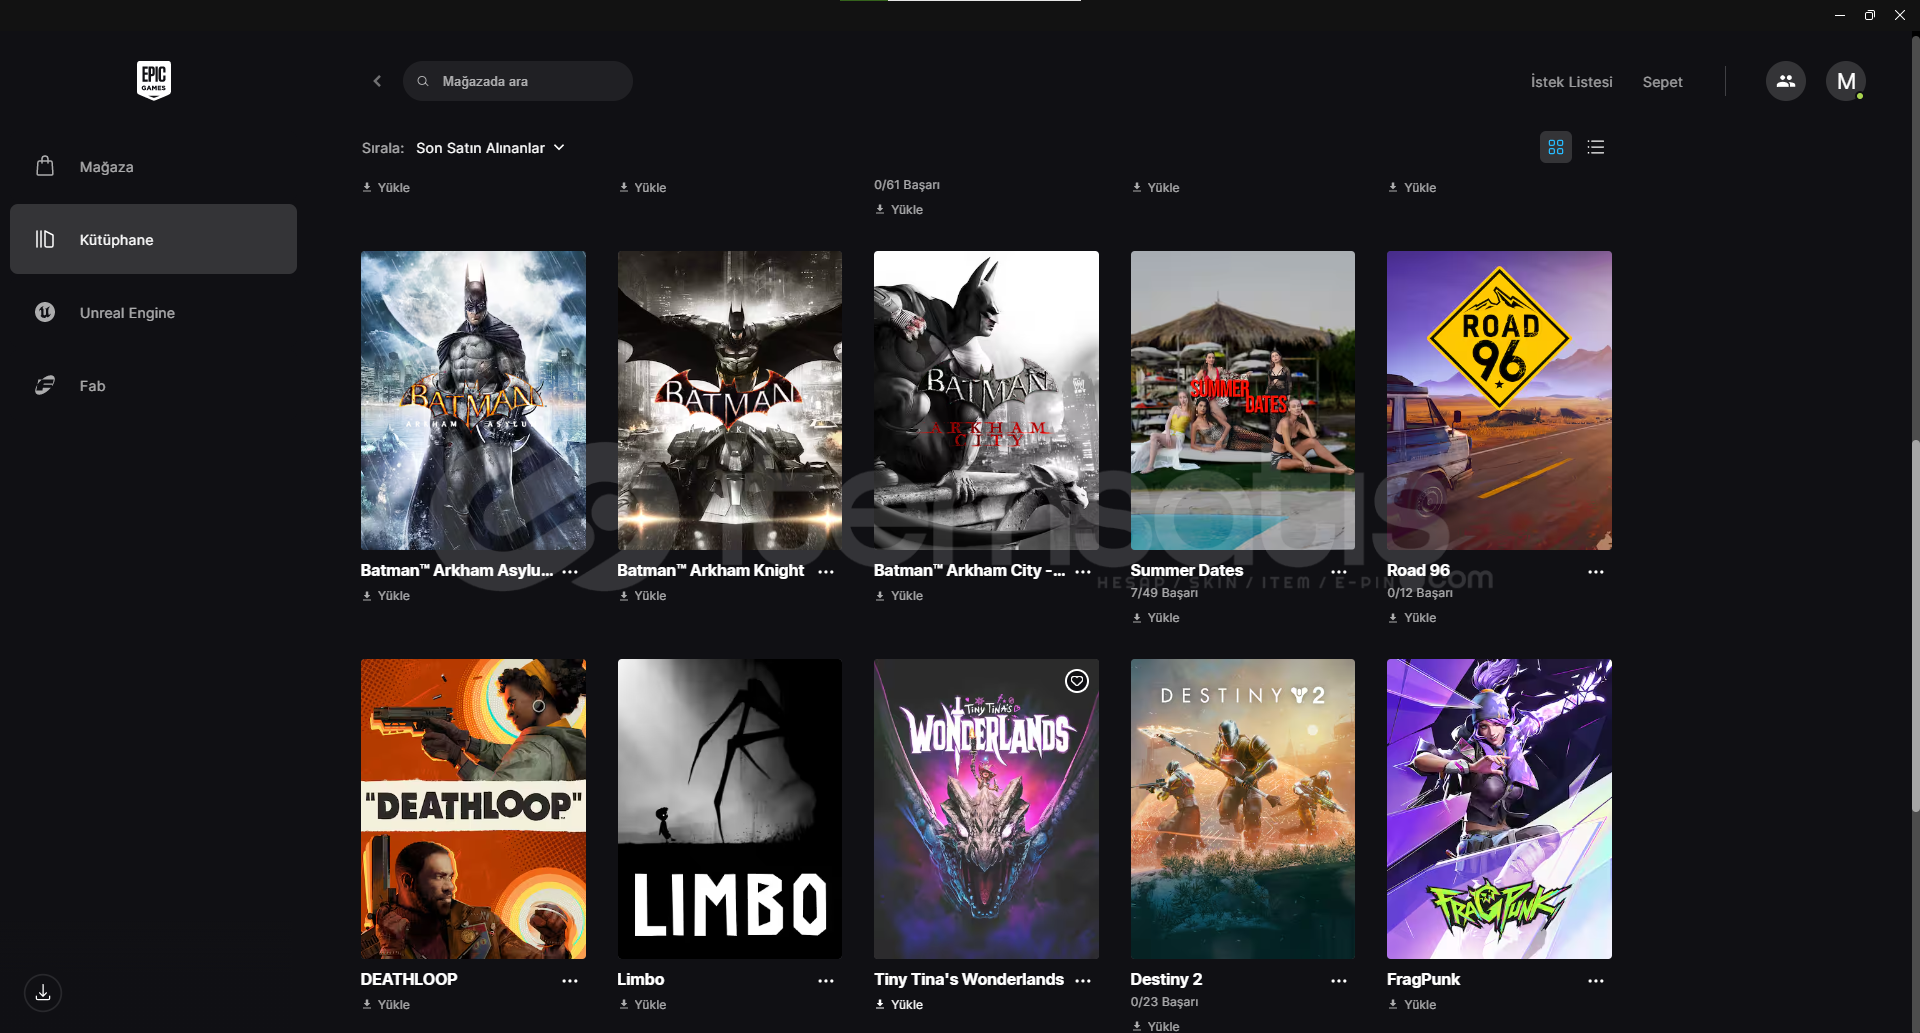
Task: Add Tiny Tina's Wonderlands to wishlist
Action: [1076, 681]
